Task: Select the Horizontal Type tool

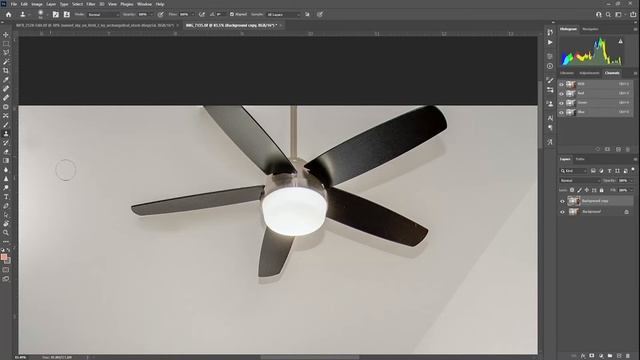Action: (x=6, y=197)
